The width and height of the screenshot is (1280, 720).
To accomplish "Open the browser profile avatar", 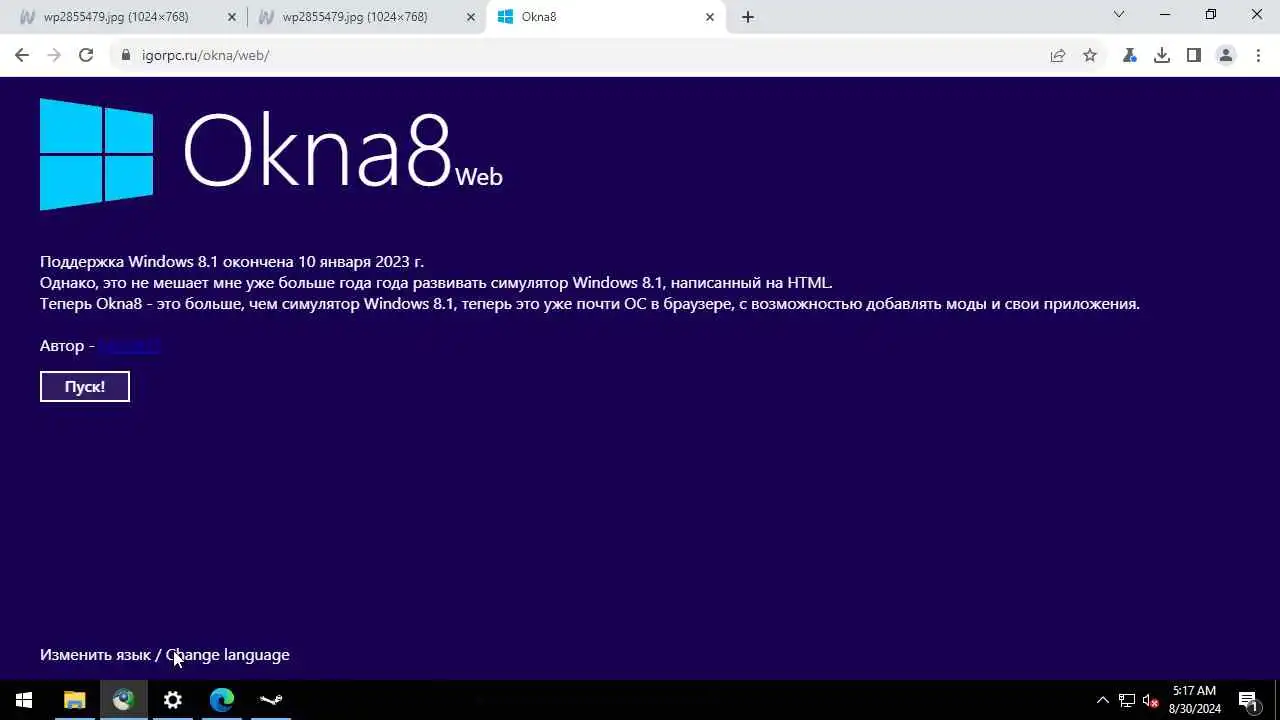I will click(x=1226, y=55).
